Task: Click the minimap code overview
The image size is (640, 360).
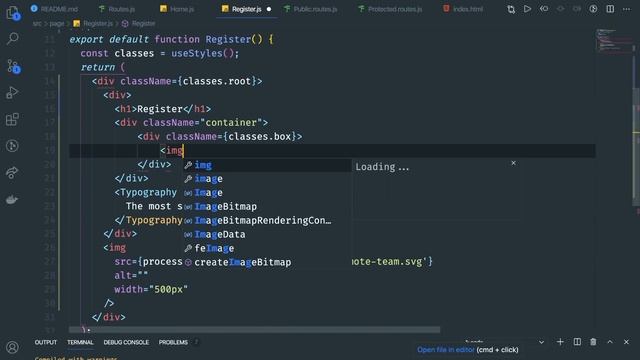Action: [x=613, y=40]
